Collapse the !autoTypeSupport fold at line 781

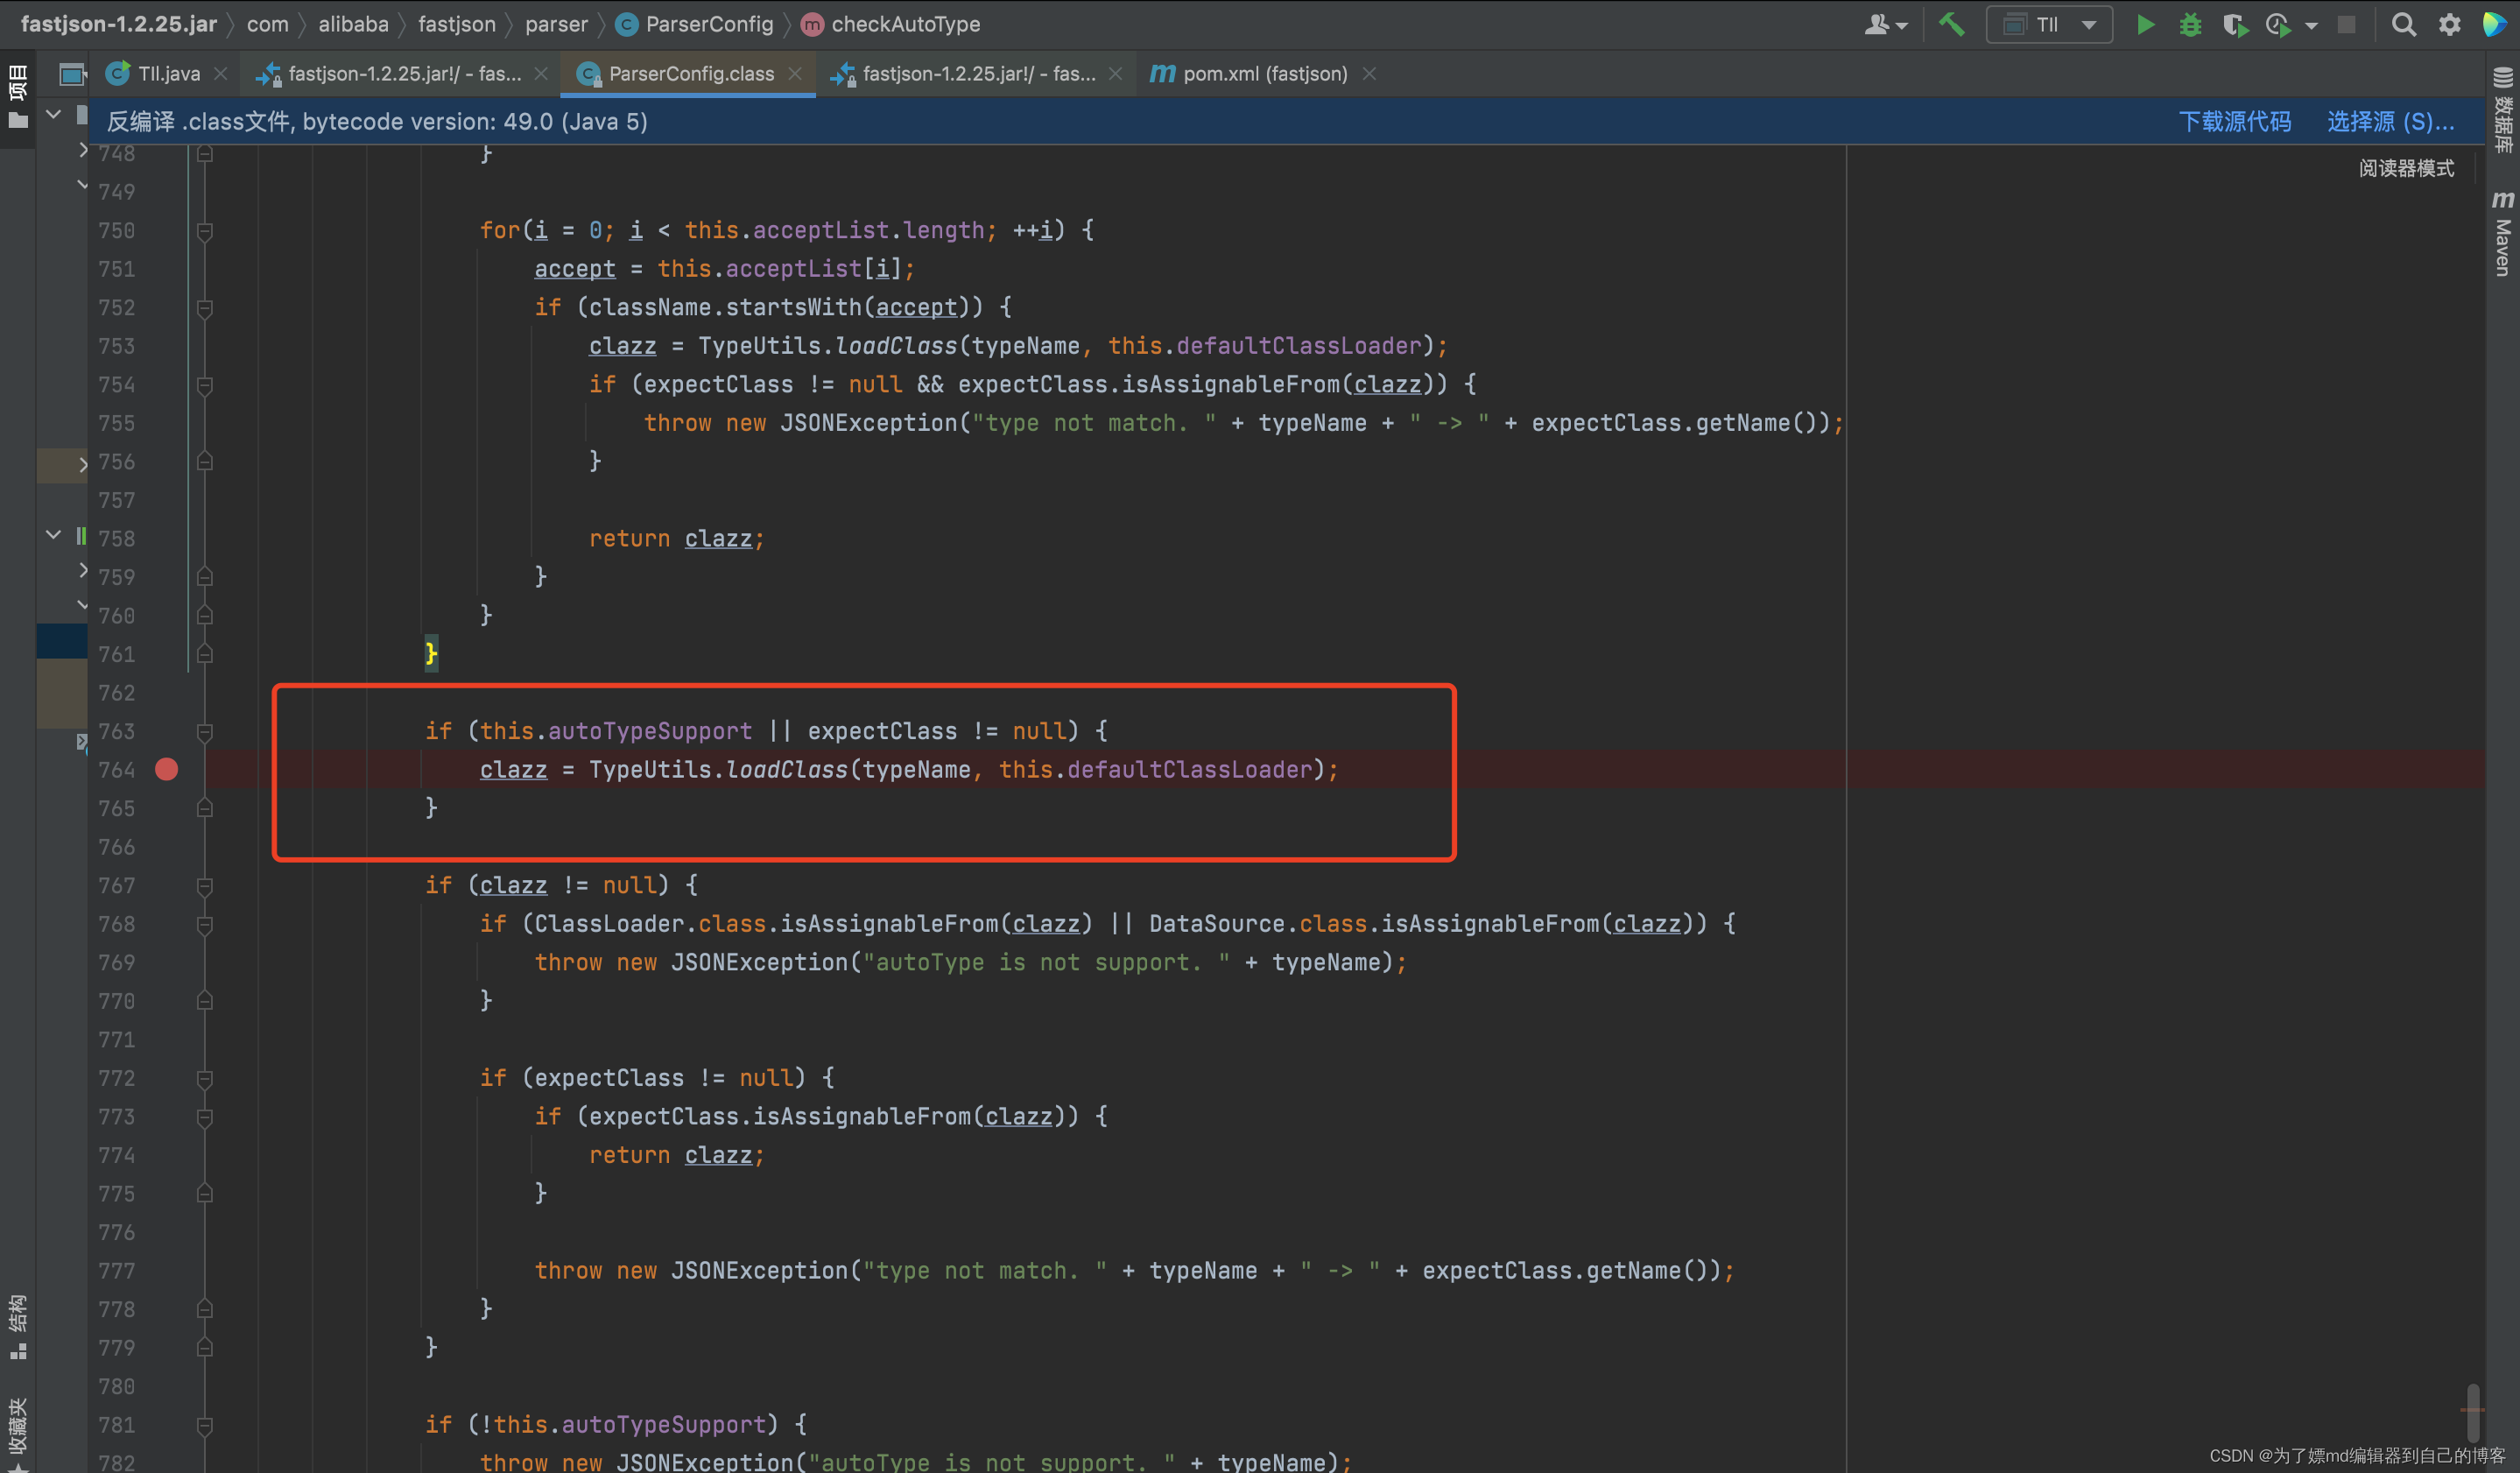205,1425
